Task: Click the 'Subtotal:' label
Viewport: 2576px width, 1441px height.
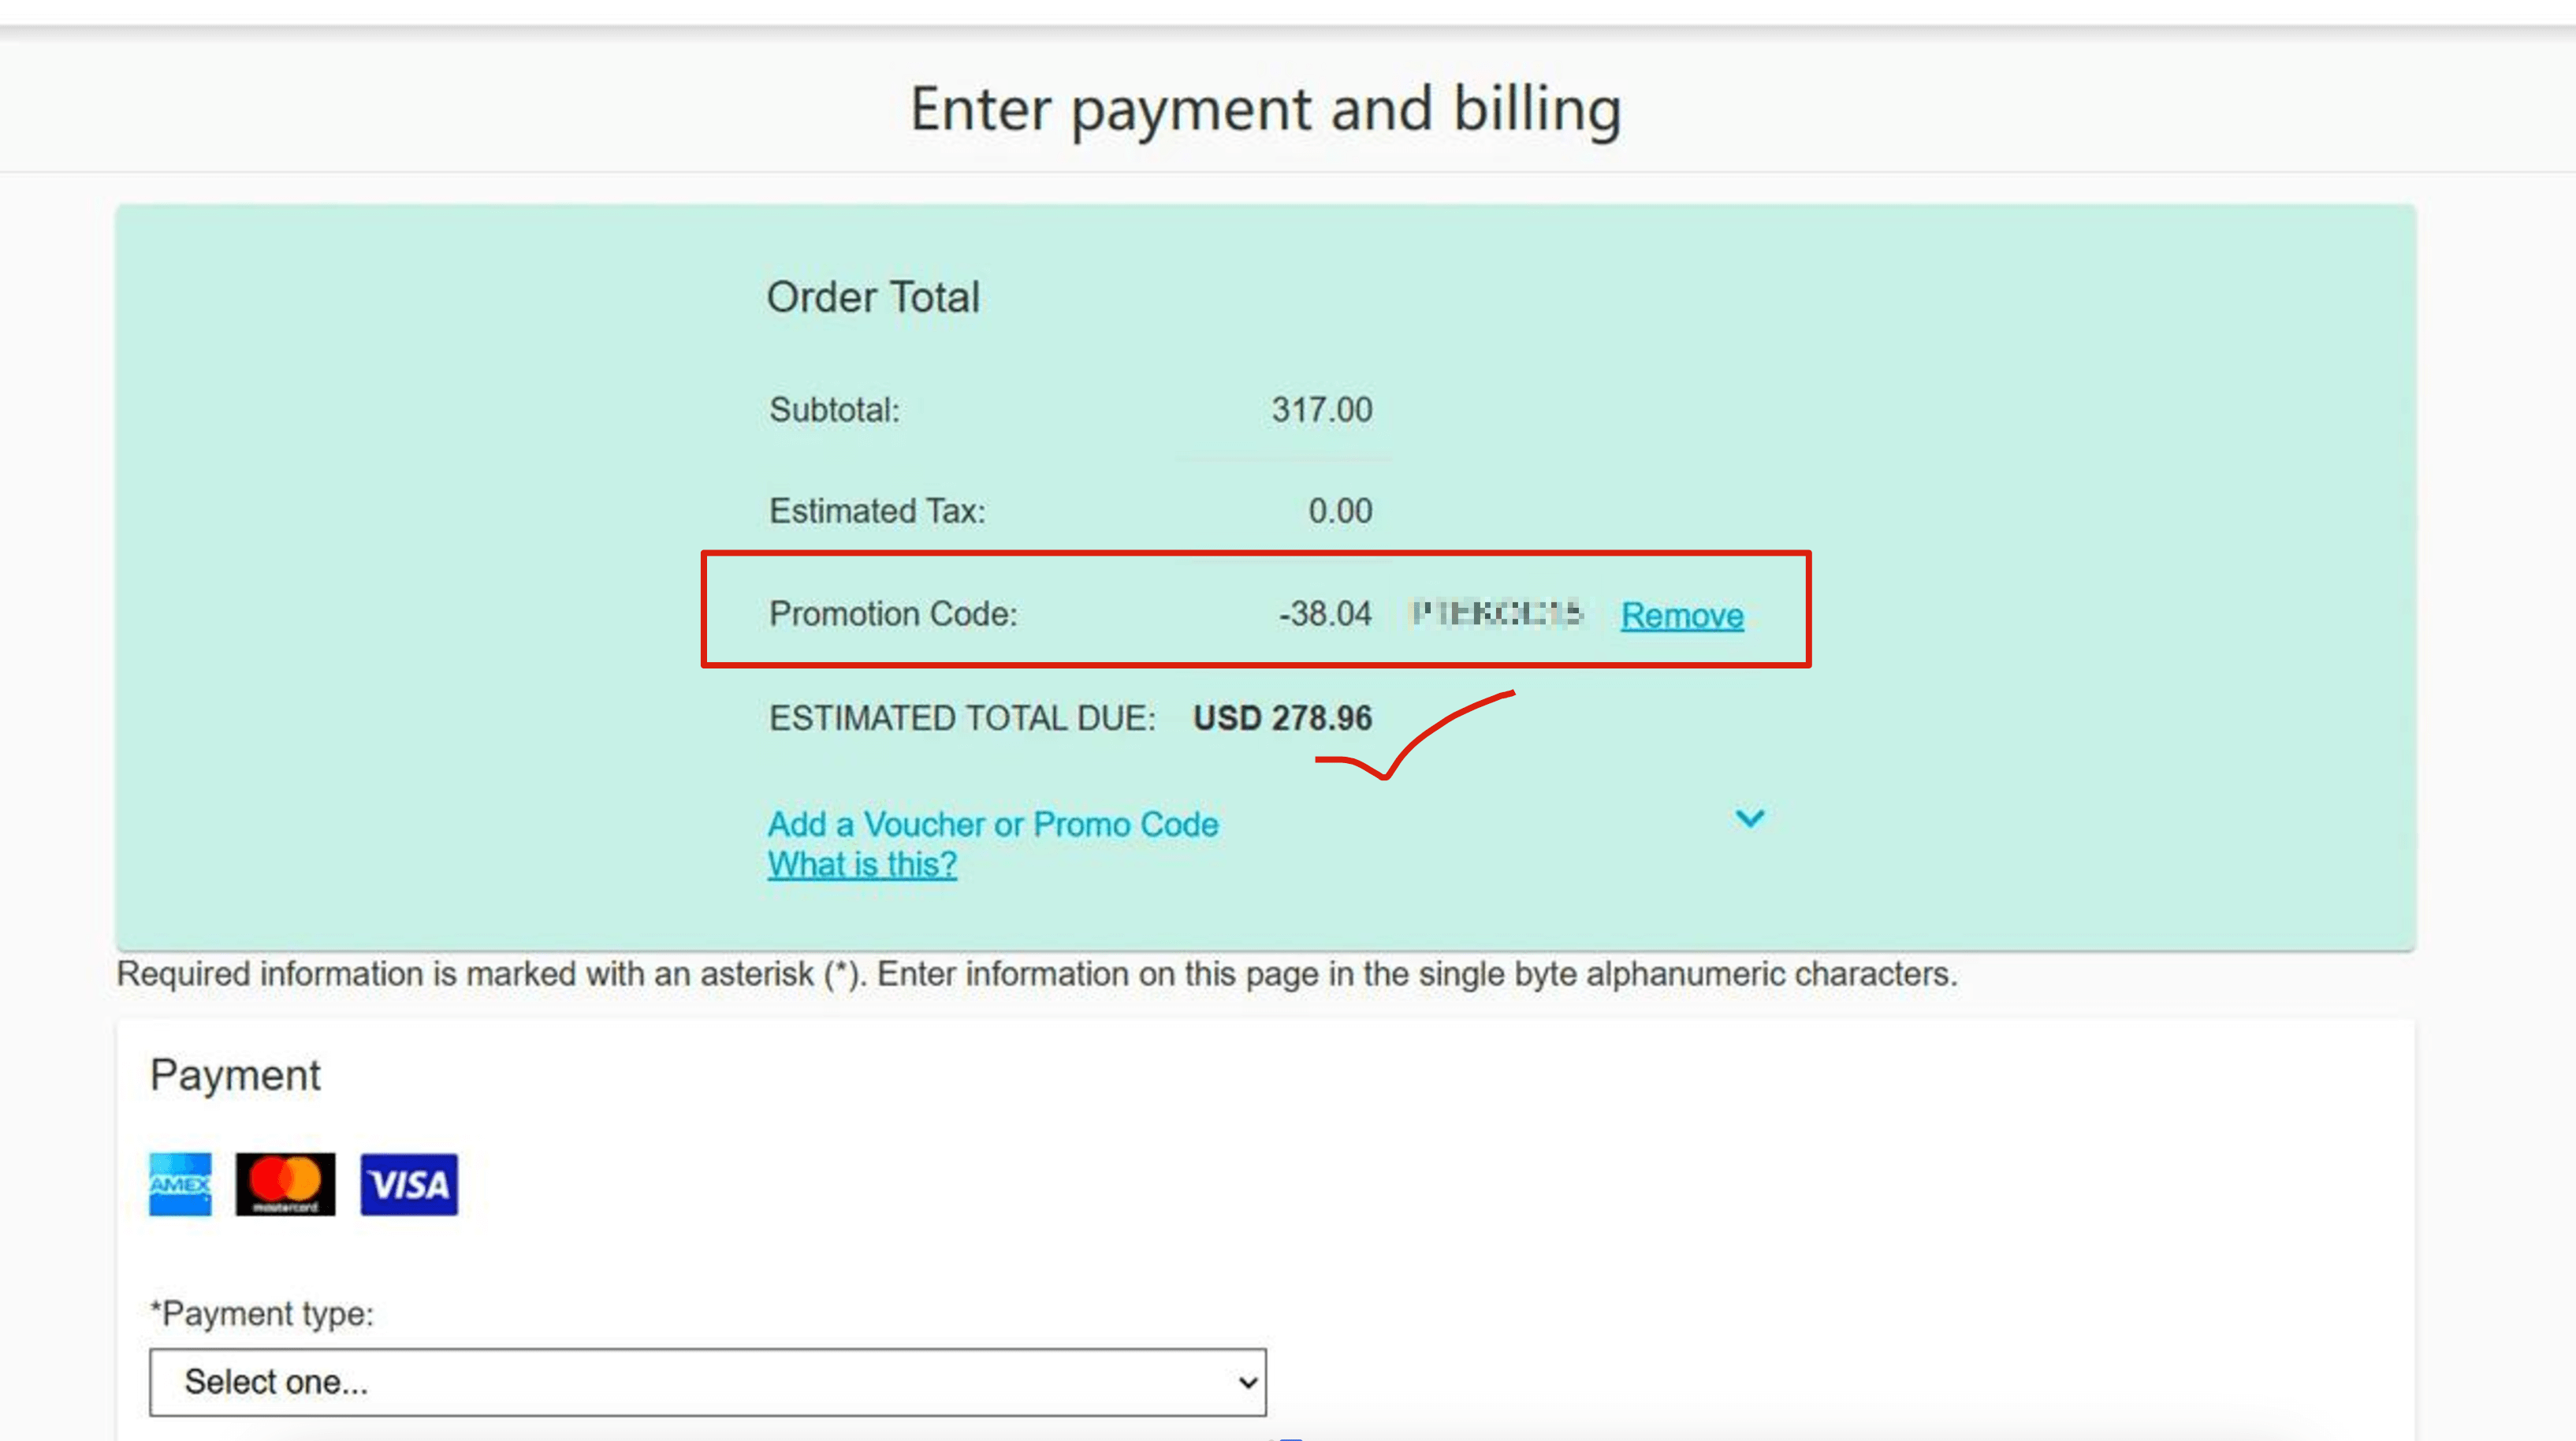Action: pyautogui.click(x=834, y=410)
